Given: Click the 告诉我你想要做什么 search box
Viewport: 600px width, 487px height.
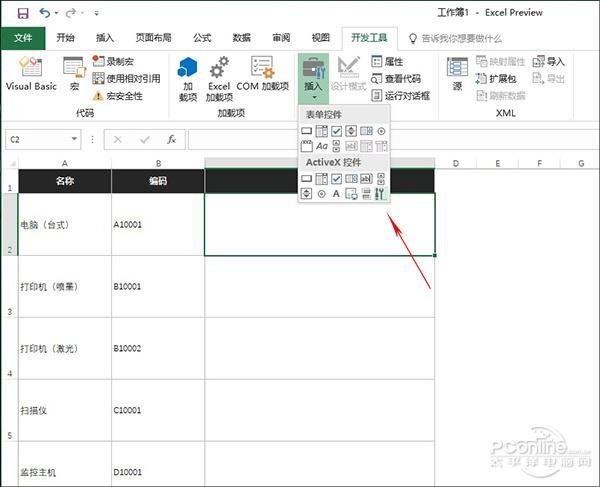Looking at the screenshot, I should tap(461, 37).
